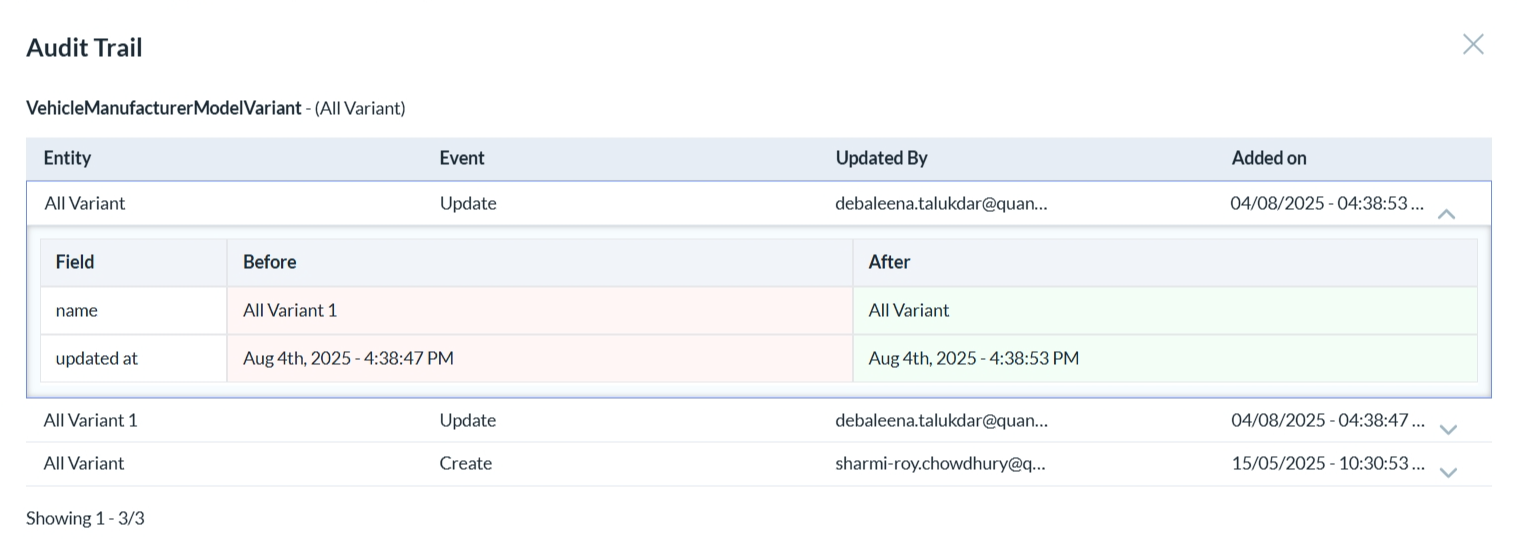The width and height of the screenshot is (1519, 552).
Task: Click the 'Showing 1 - 3/3' pagination text
Action: click(x=85, y=518)
